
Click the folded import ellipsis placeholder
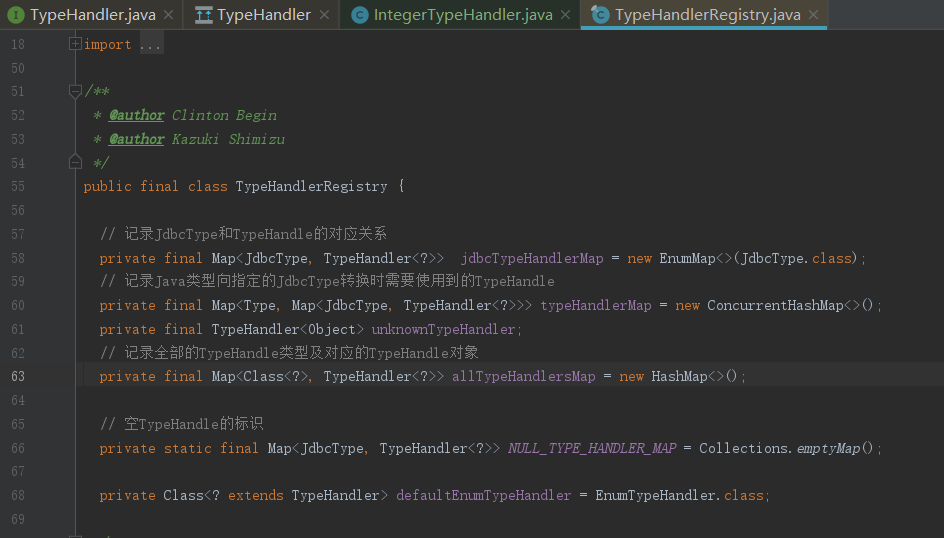click(151, 45)
